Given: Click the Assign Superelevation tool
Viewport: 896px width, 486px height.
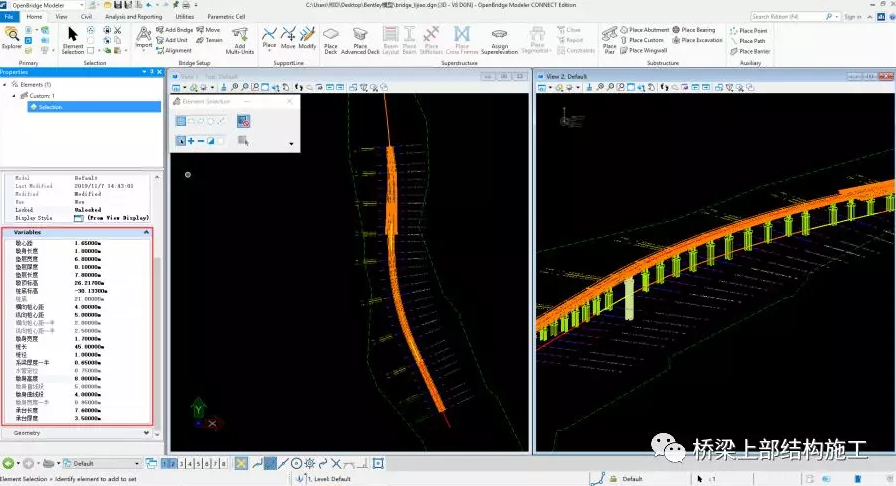Looking at the screenshot, I should pyautogui.click(x=499, y=40).
